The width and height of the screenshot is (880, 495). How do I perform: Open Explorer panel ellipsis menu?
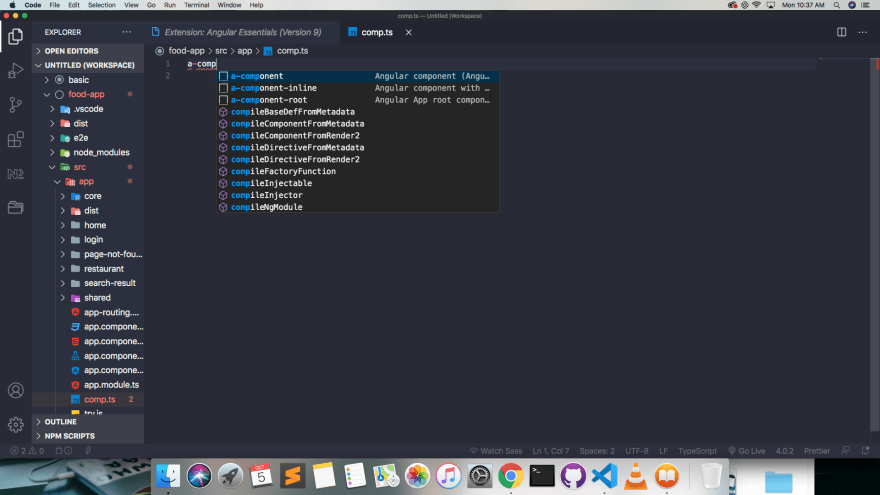pyautogui.click(x=127, y=32)
